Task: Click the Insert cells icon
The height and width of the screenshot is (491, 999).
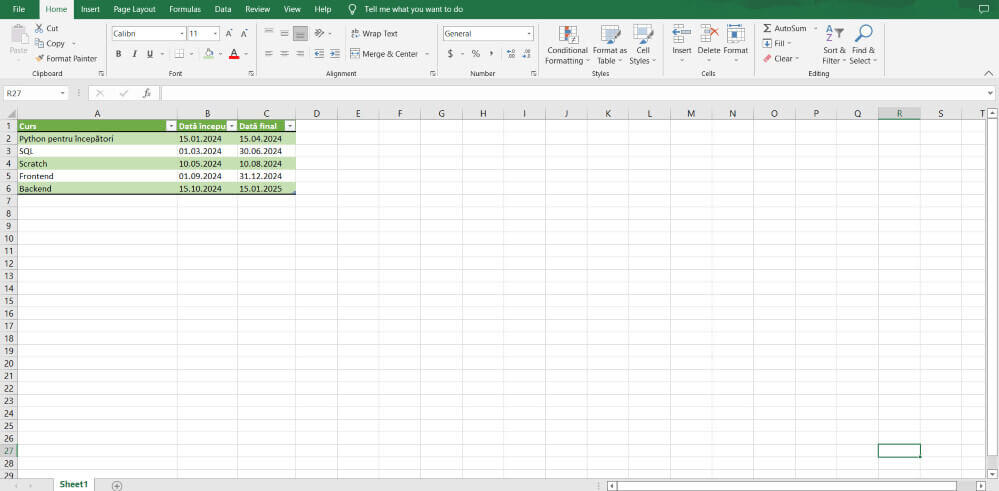Action: [682, 34]
